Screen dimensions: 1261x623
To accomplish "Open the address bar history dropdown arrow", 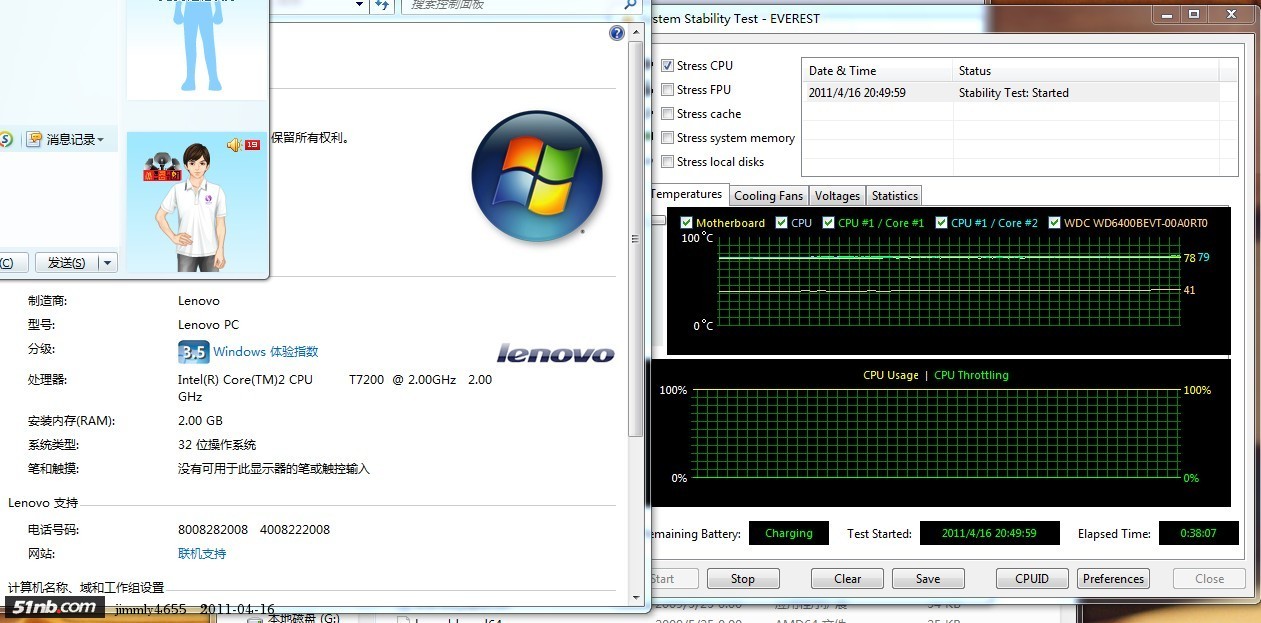I will tap(360, 6).
